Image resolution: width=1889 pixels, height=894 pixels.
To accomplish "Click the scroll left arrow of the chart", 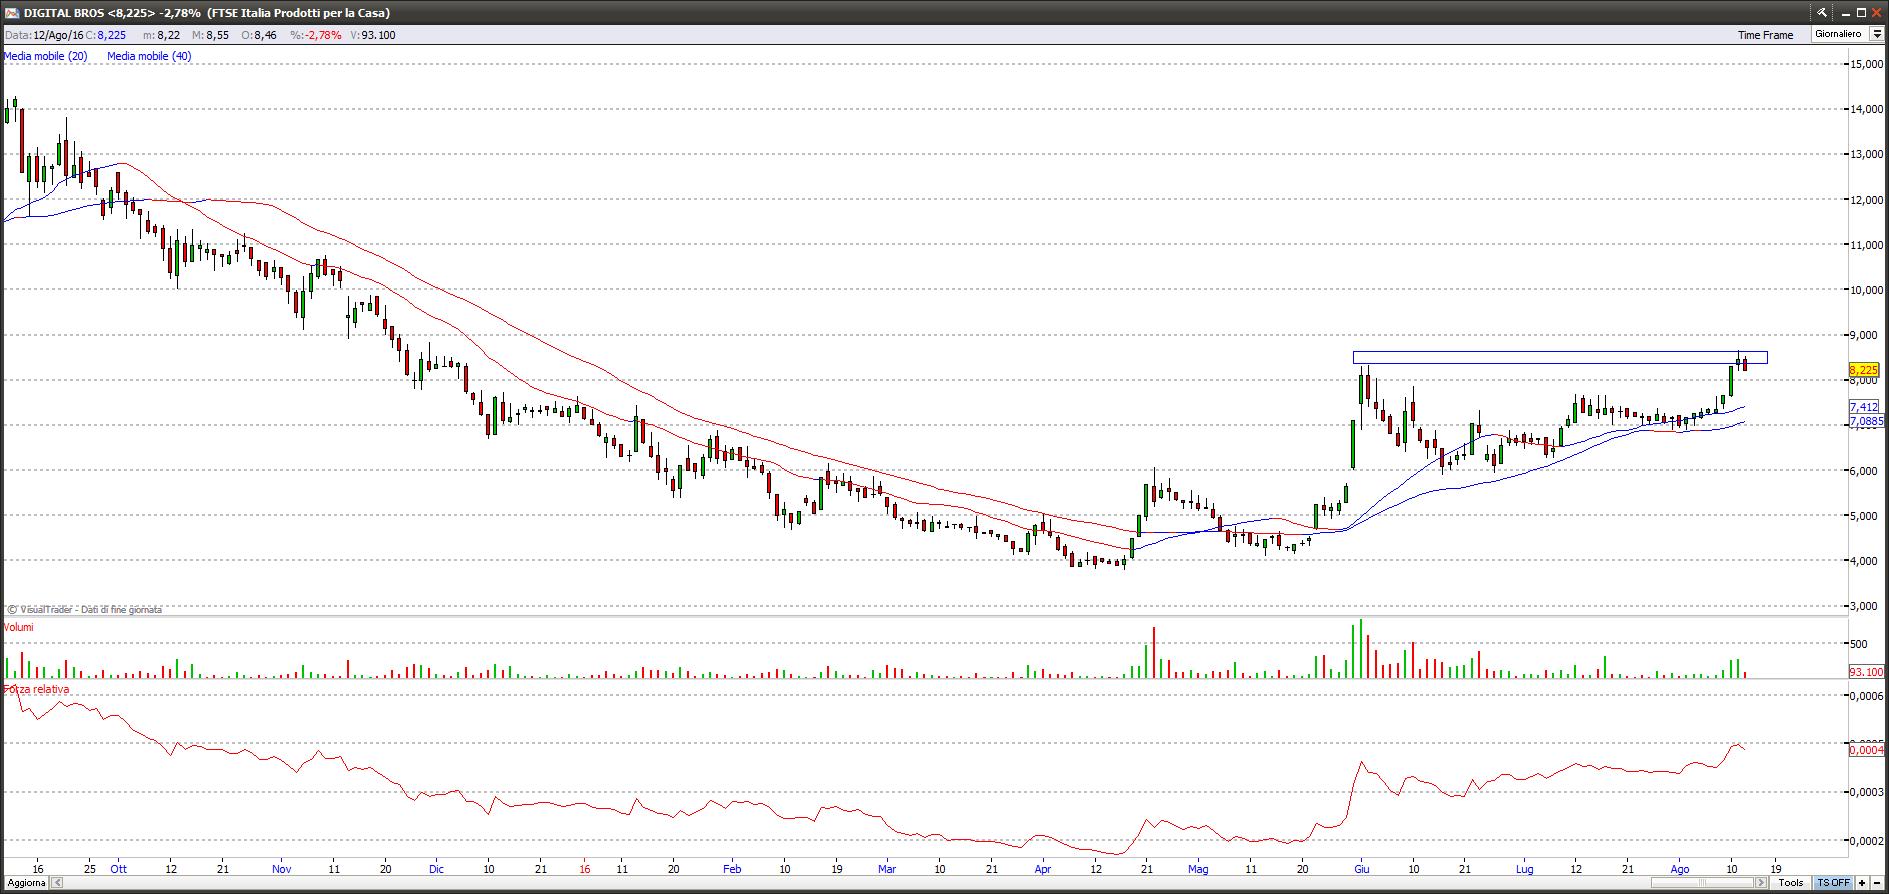I will pyautogui.click(x=57, y=883).
